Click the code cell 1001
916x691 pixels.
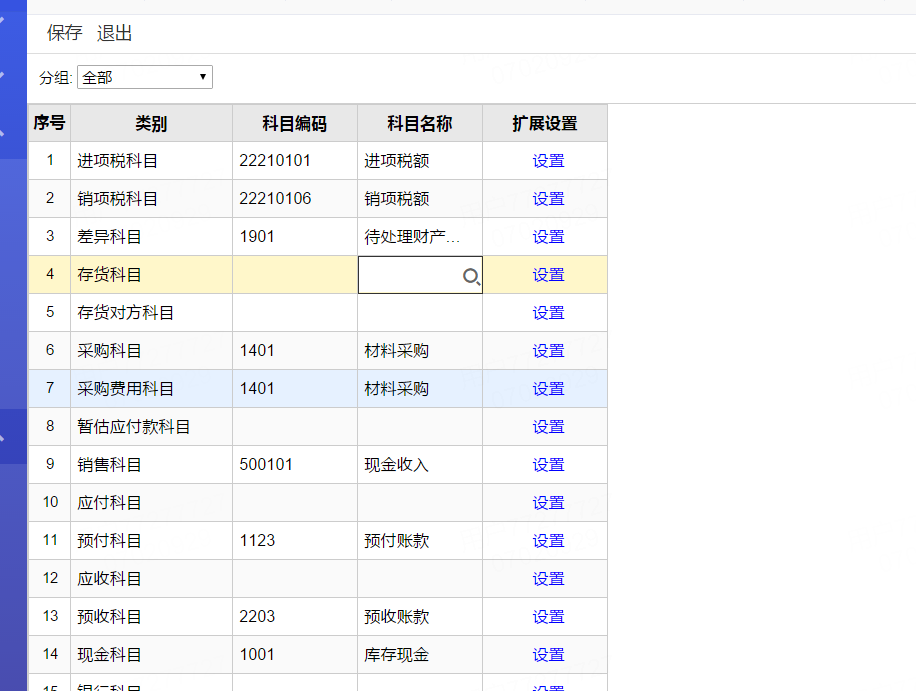(295, 654)
